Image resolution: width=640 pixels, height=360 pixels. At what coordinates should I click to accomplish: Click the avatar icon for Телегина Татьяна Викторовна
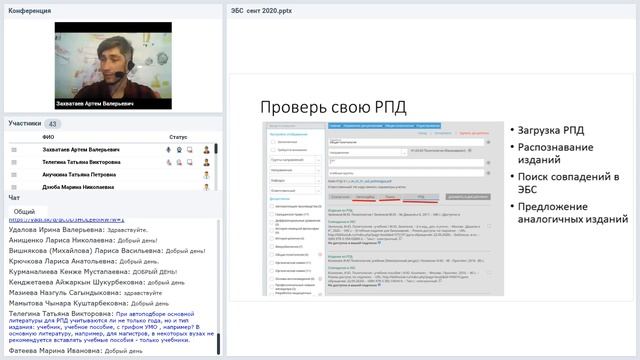[x=207, y=162]
